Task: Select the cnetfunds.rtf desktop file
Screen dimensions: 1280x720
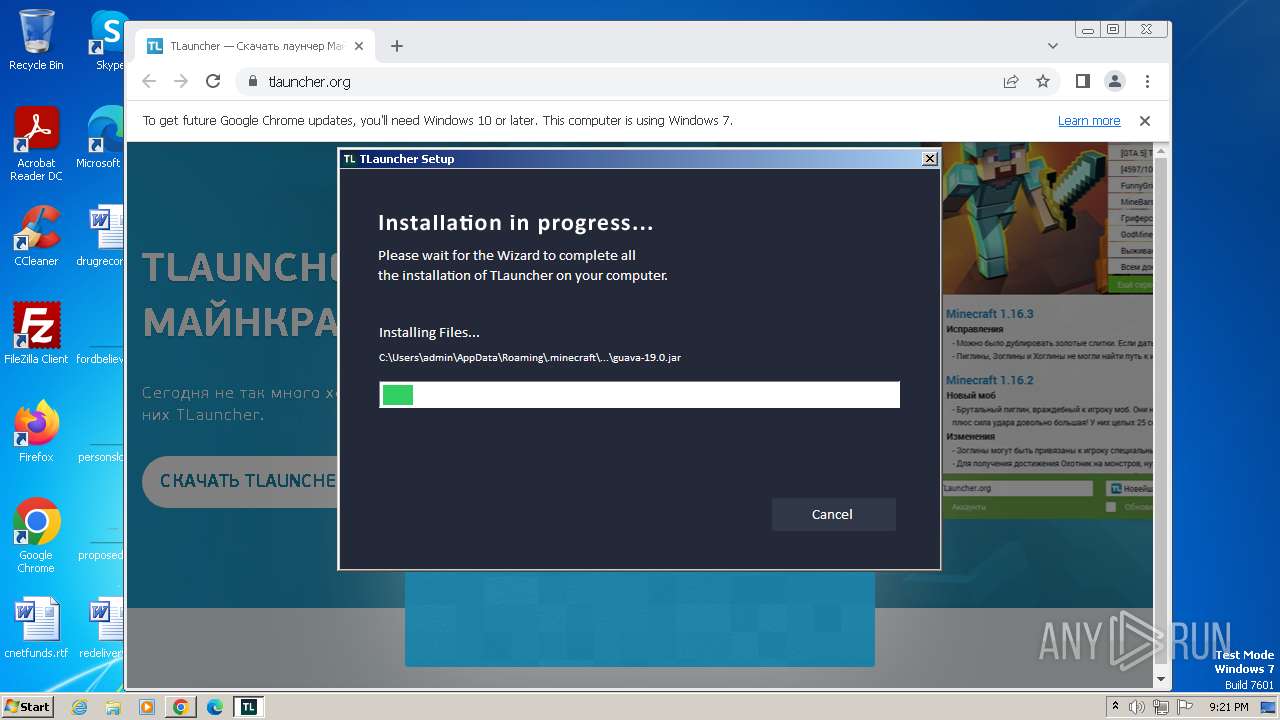Action: click(x=36, y=628)
